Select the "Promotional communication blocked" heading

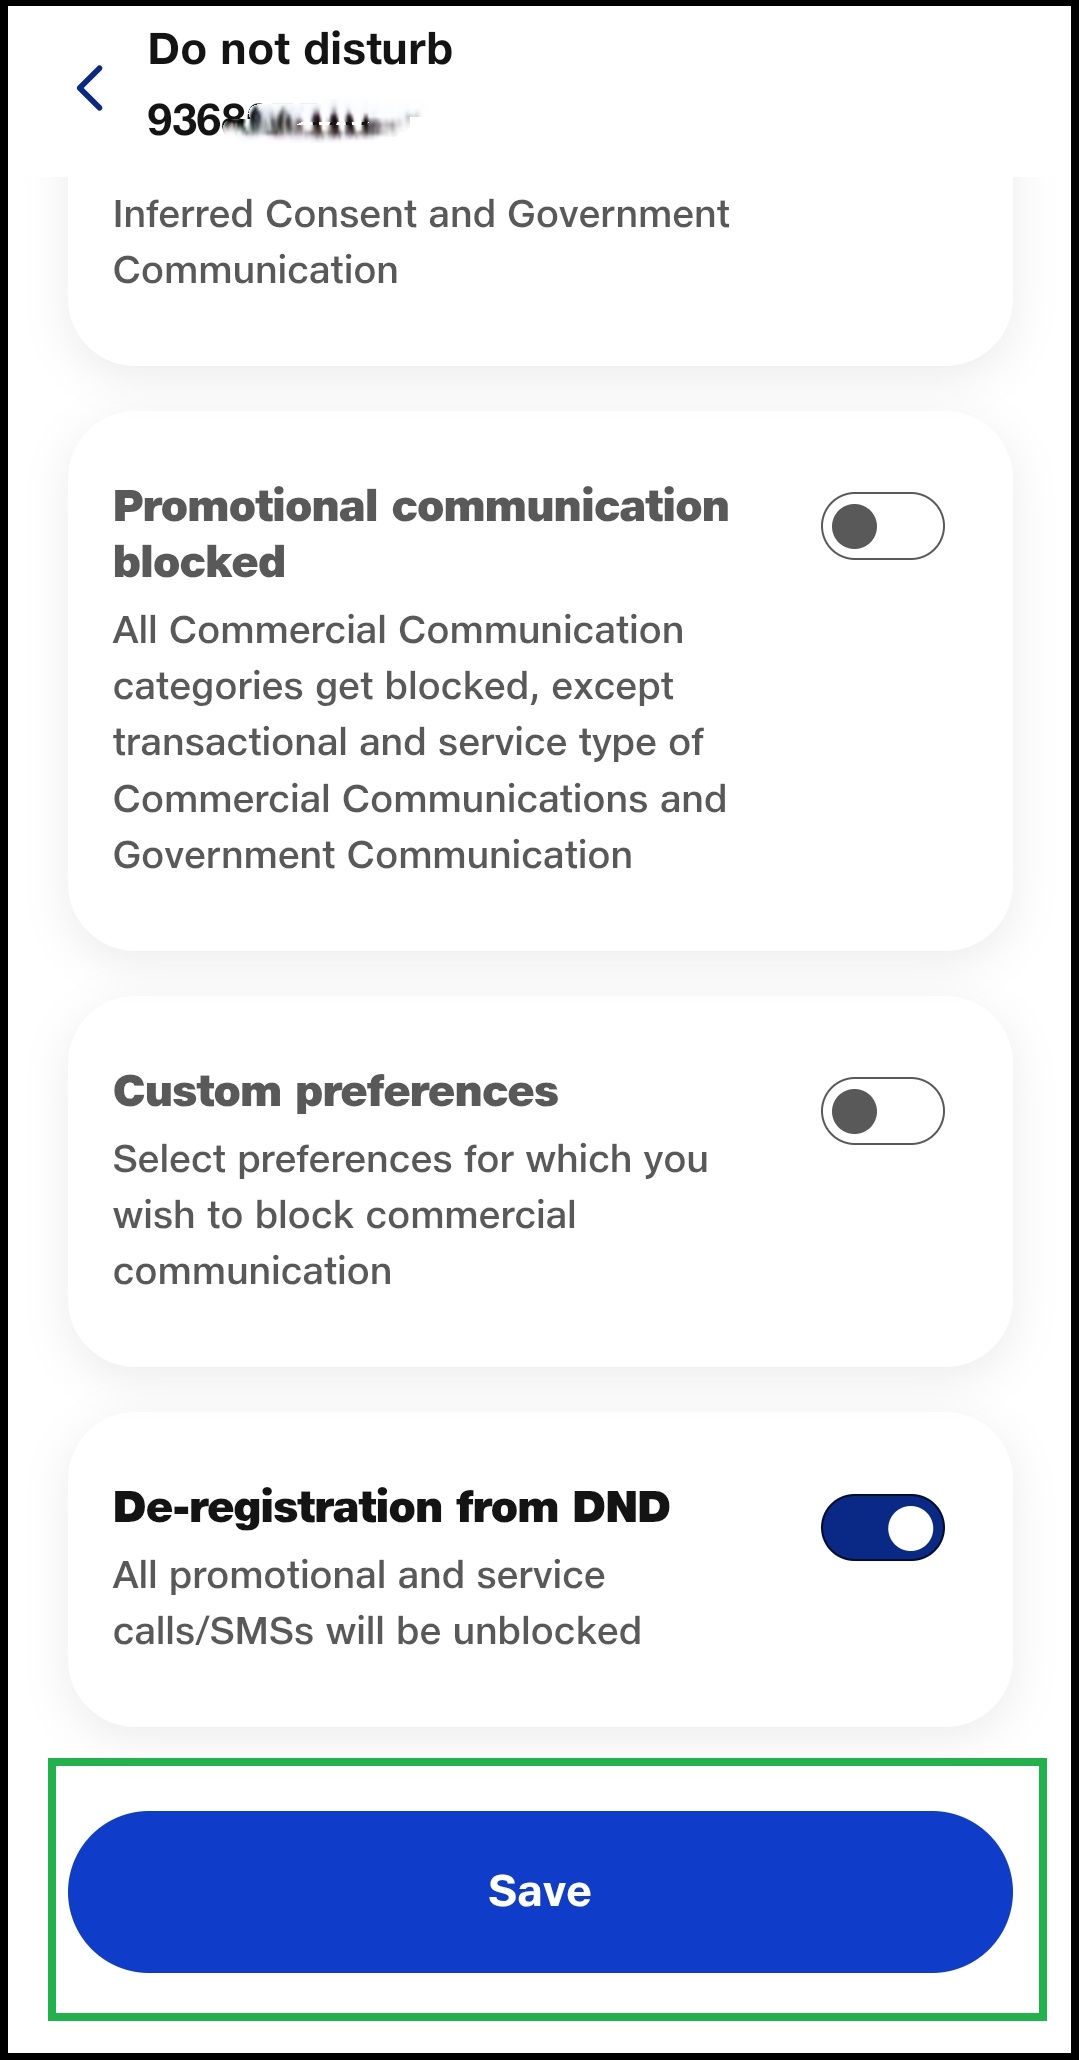(420, 507)
